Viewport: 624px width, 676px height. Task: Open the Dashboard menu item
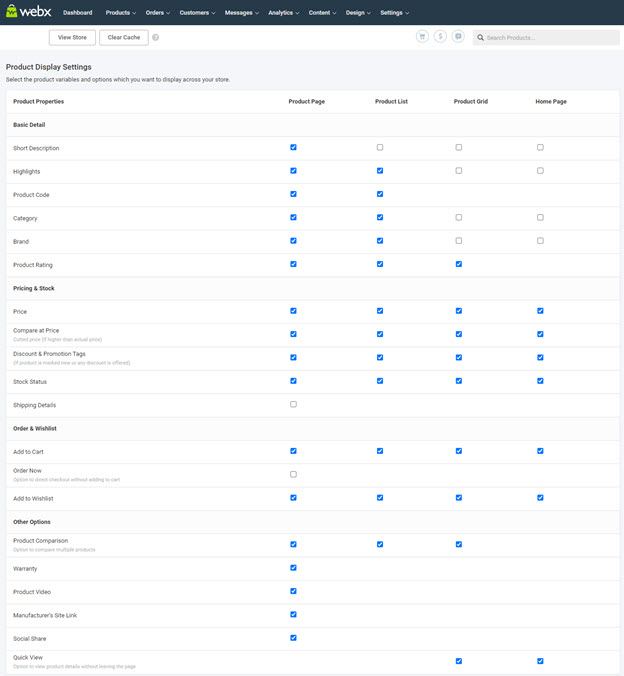(x=78, y=13)
